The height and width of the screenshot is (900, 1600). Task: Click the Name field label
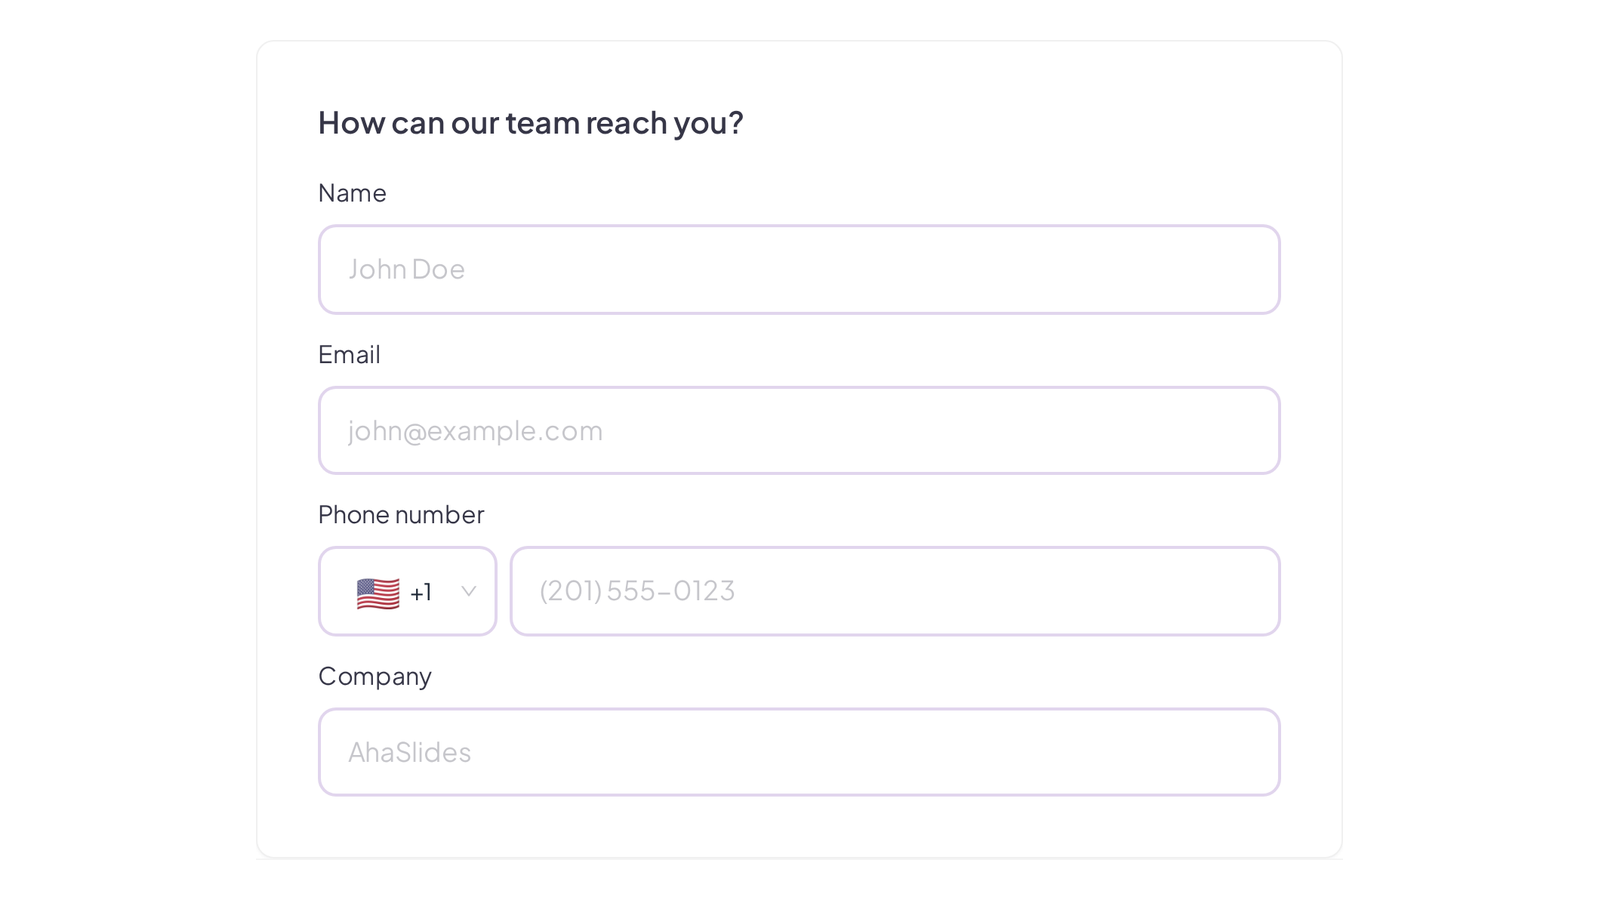click(352, 193)
